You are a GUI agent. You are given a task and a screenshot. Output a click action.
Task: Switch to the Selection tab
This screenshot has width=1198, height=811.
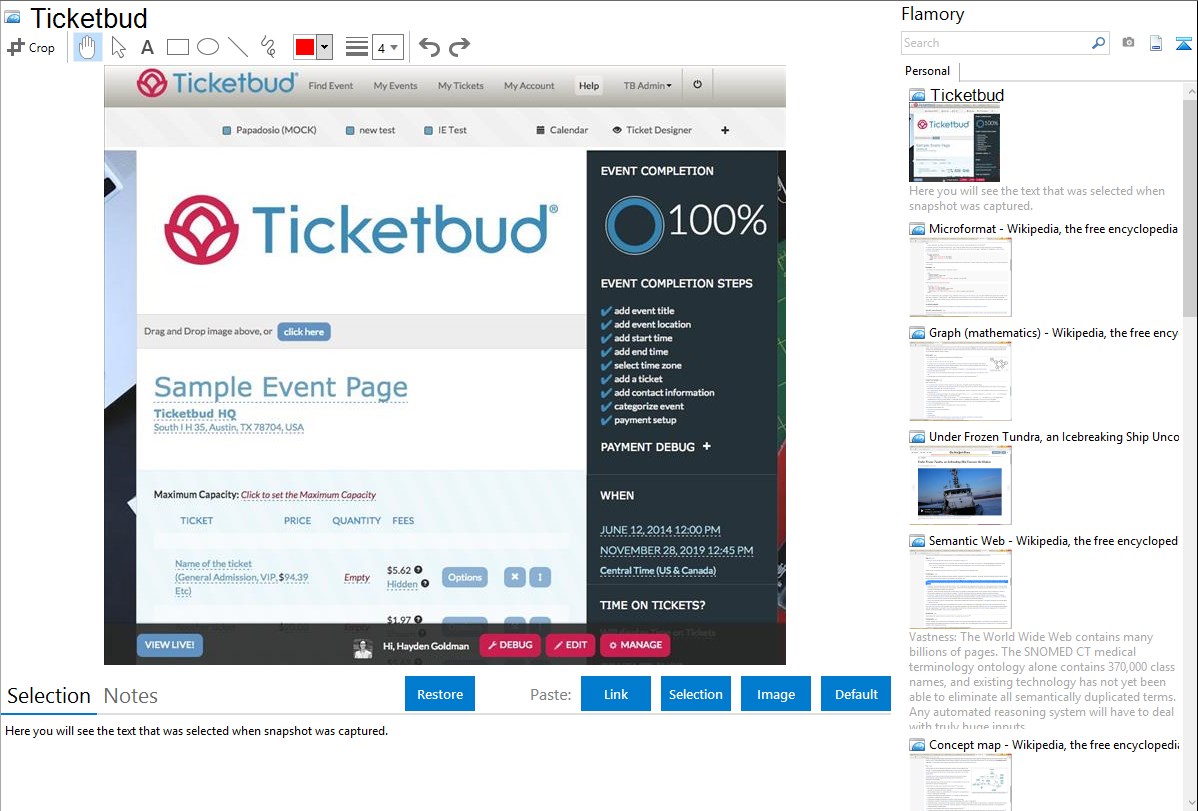tap(49, 696)
